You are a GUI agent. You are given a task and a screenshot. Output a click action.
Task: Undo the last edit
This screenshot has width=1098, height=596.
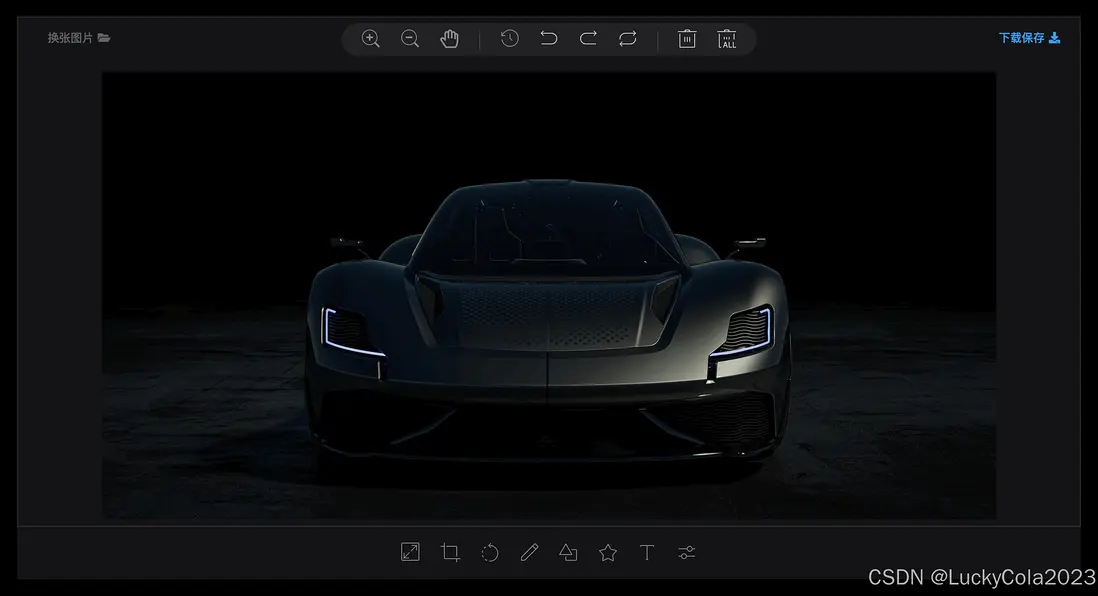549,39
